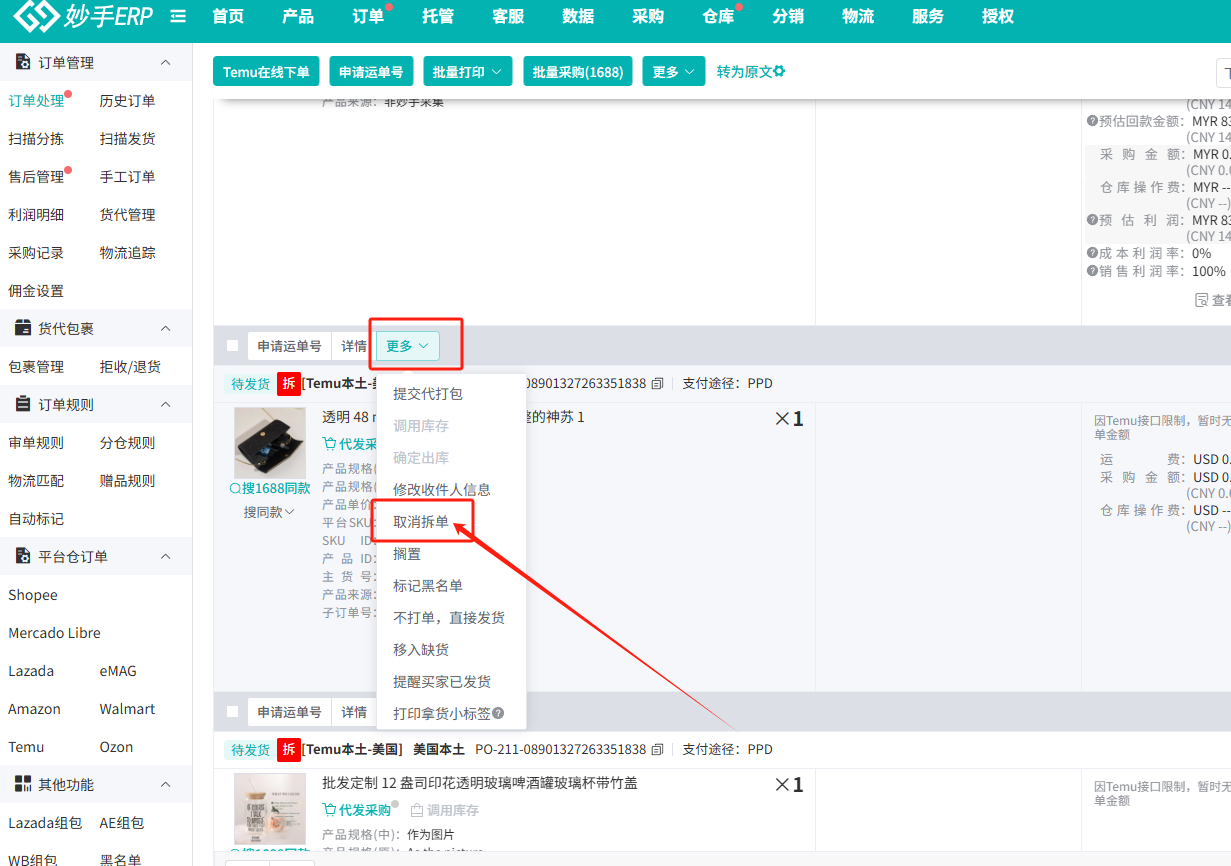Click the 妙手ERP logo

click(x=84, y=16)
